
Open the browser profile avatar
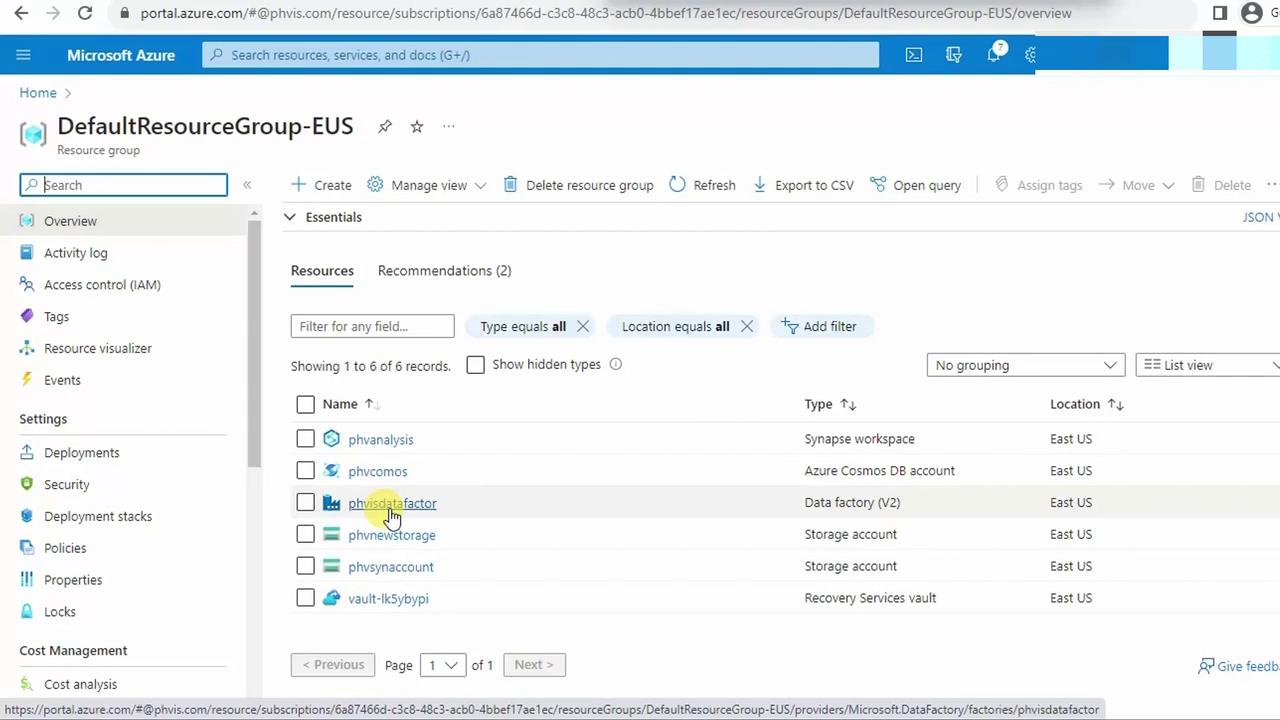coord(1252,13)
